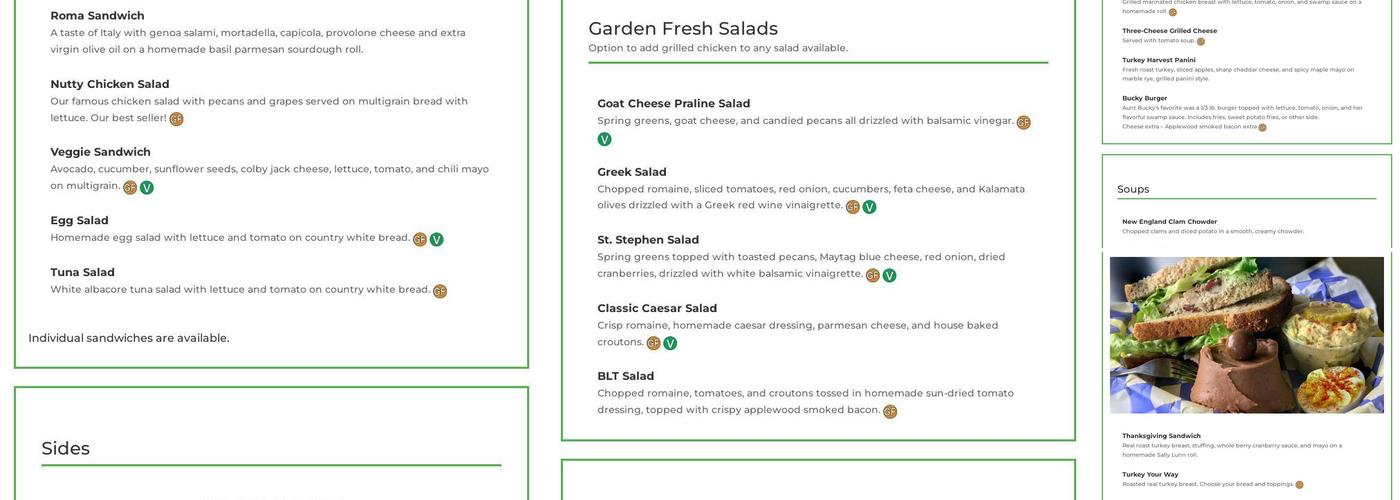Click GF icon on Egg Salad item
The width and height of the screenshot is (1400, 500).
(420, 239)
